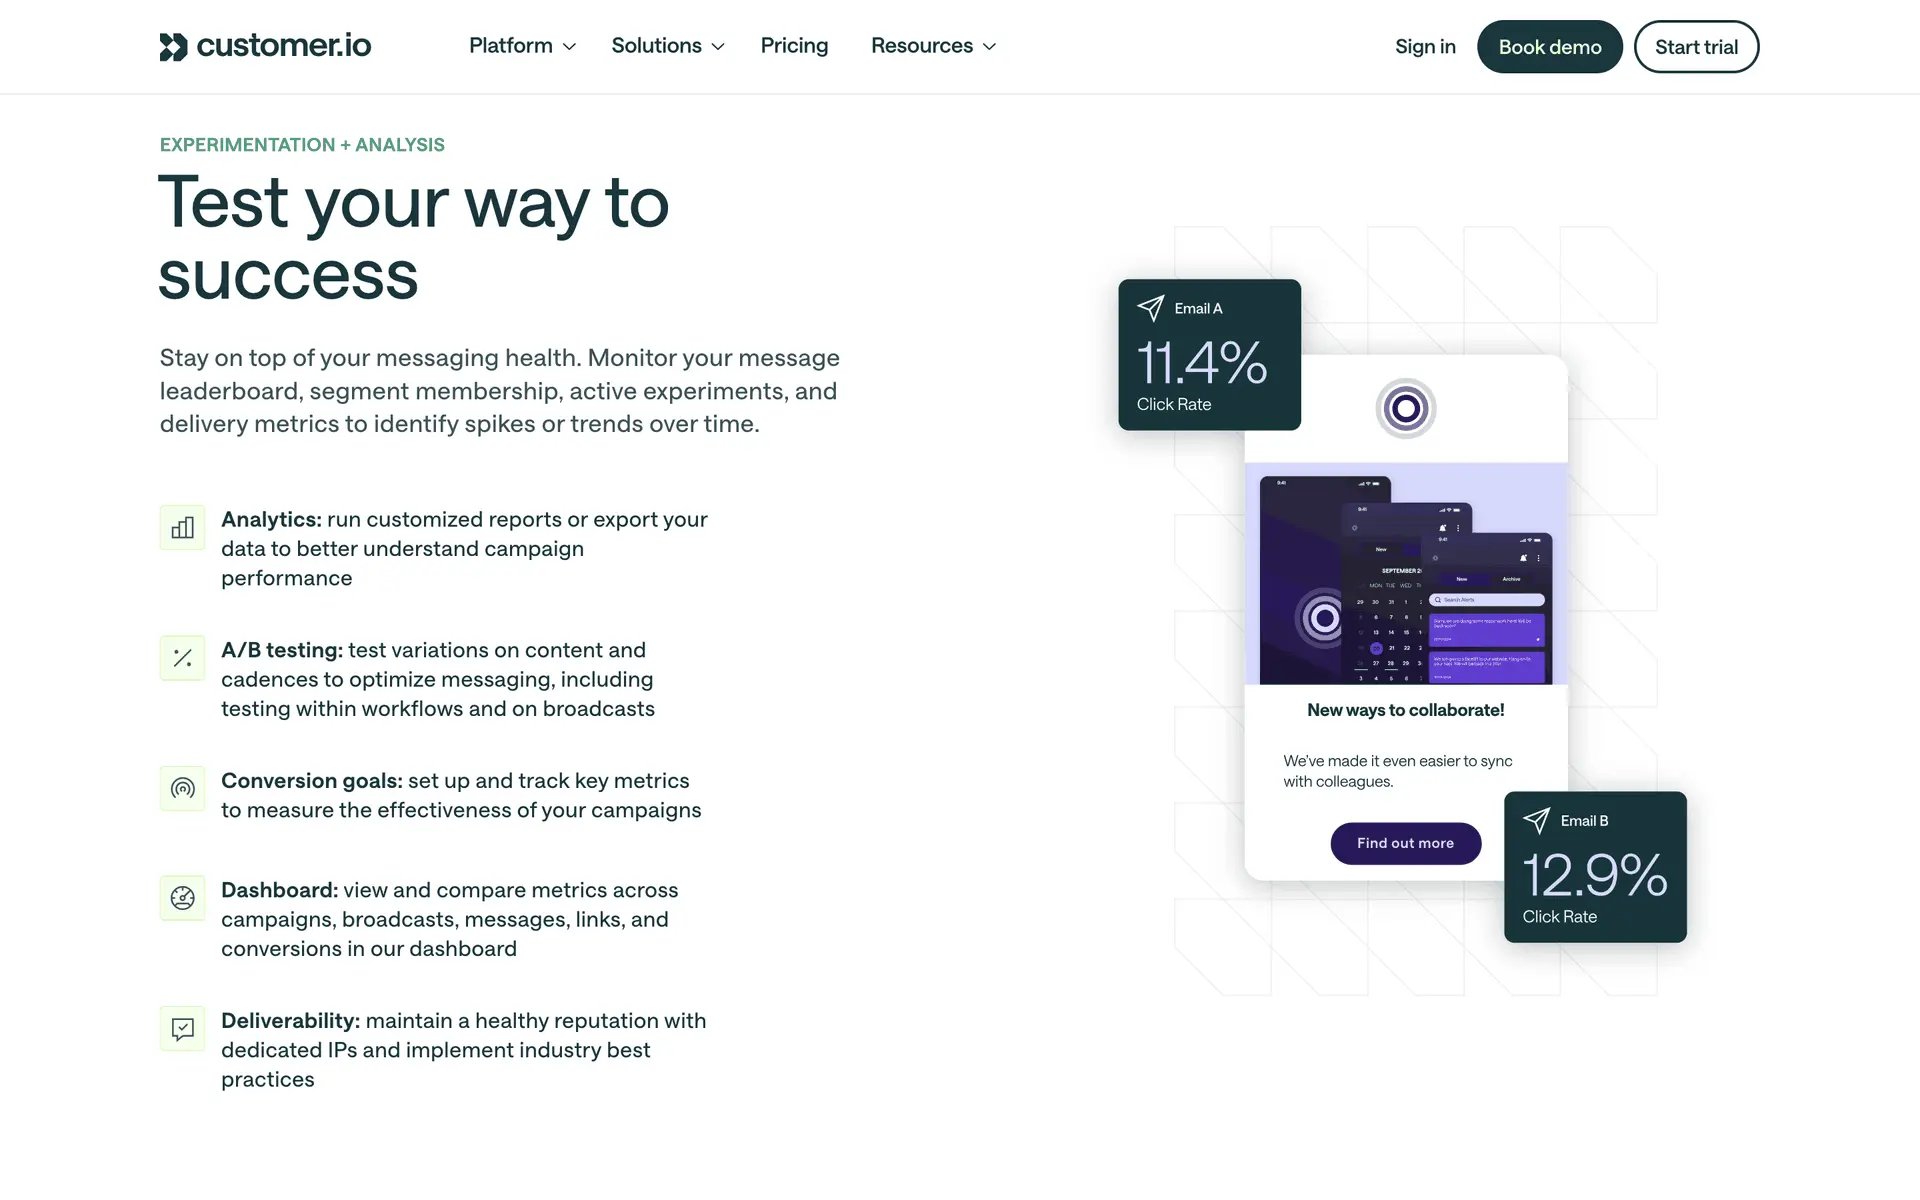The height and width of the screenshot is (1200, 1920).
Task: Expand the Resources dropdown menu
Action: (x=933, y=46)
